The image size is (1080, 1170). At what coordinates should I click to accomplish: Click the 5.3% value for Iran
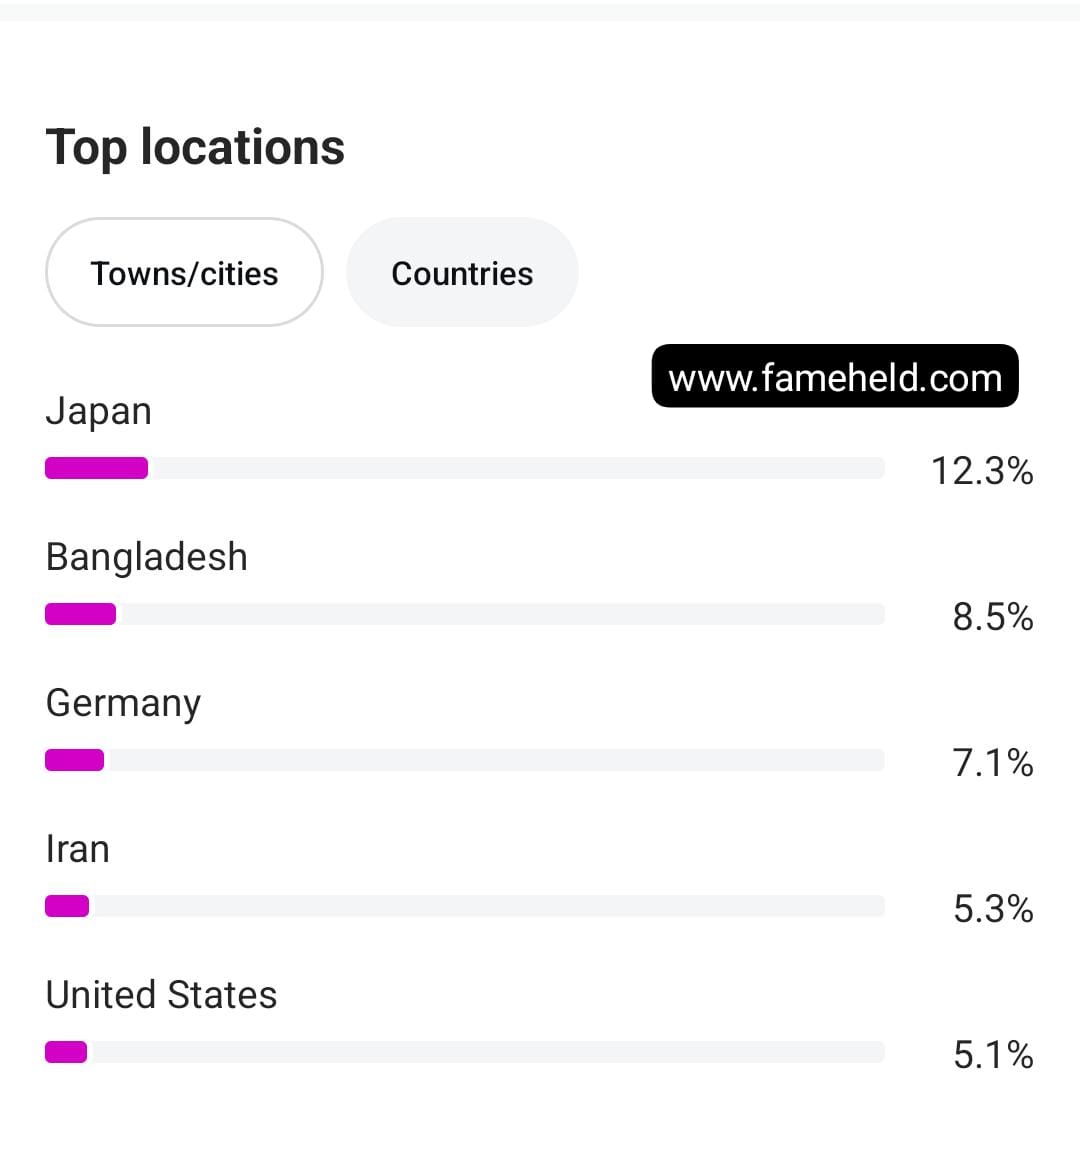point(992,908)
